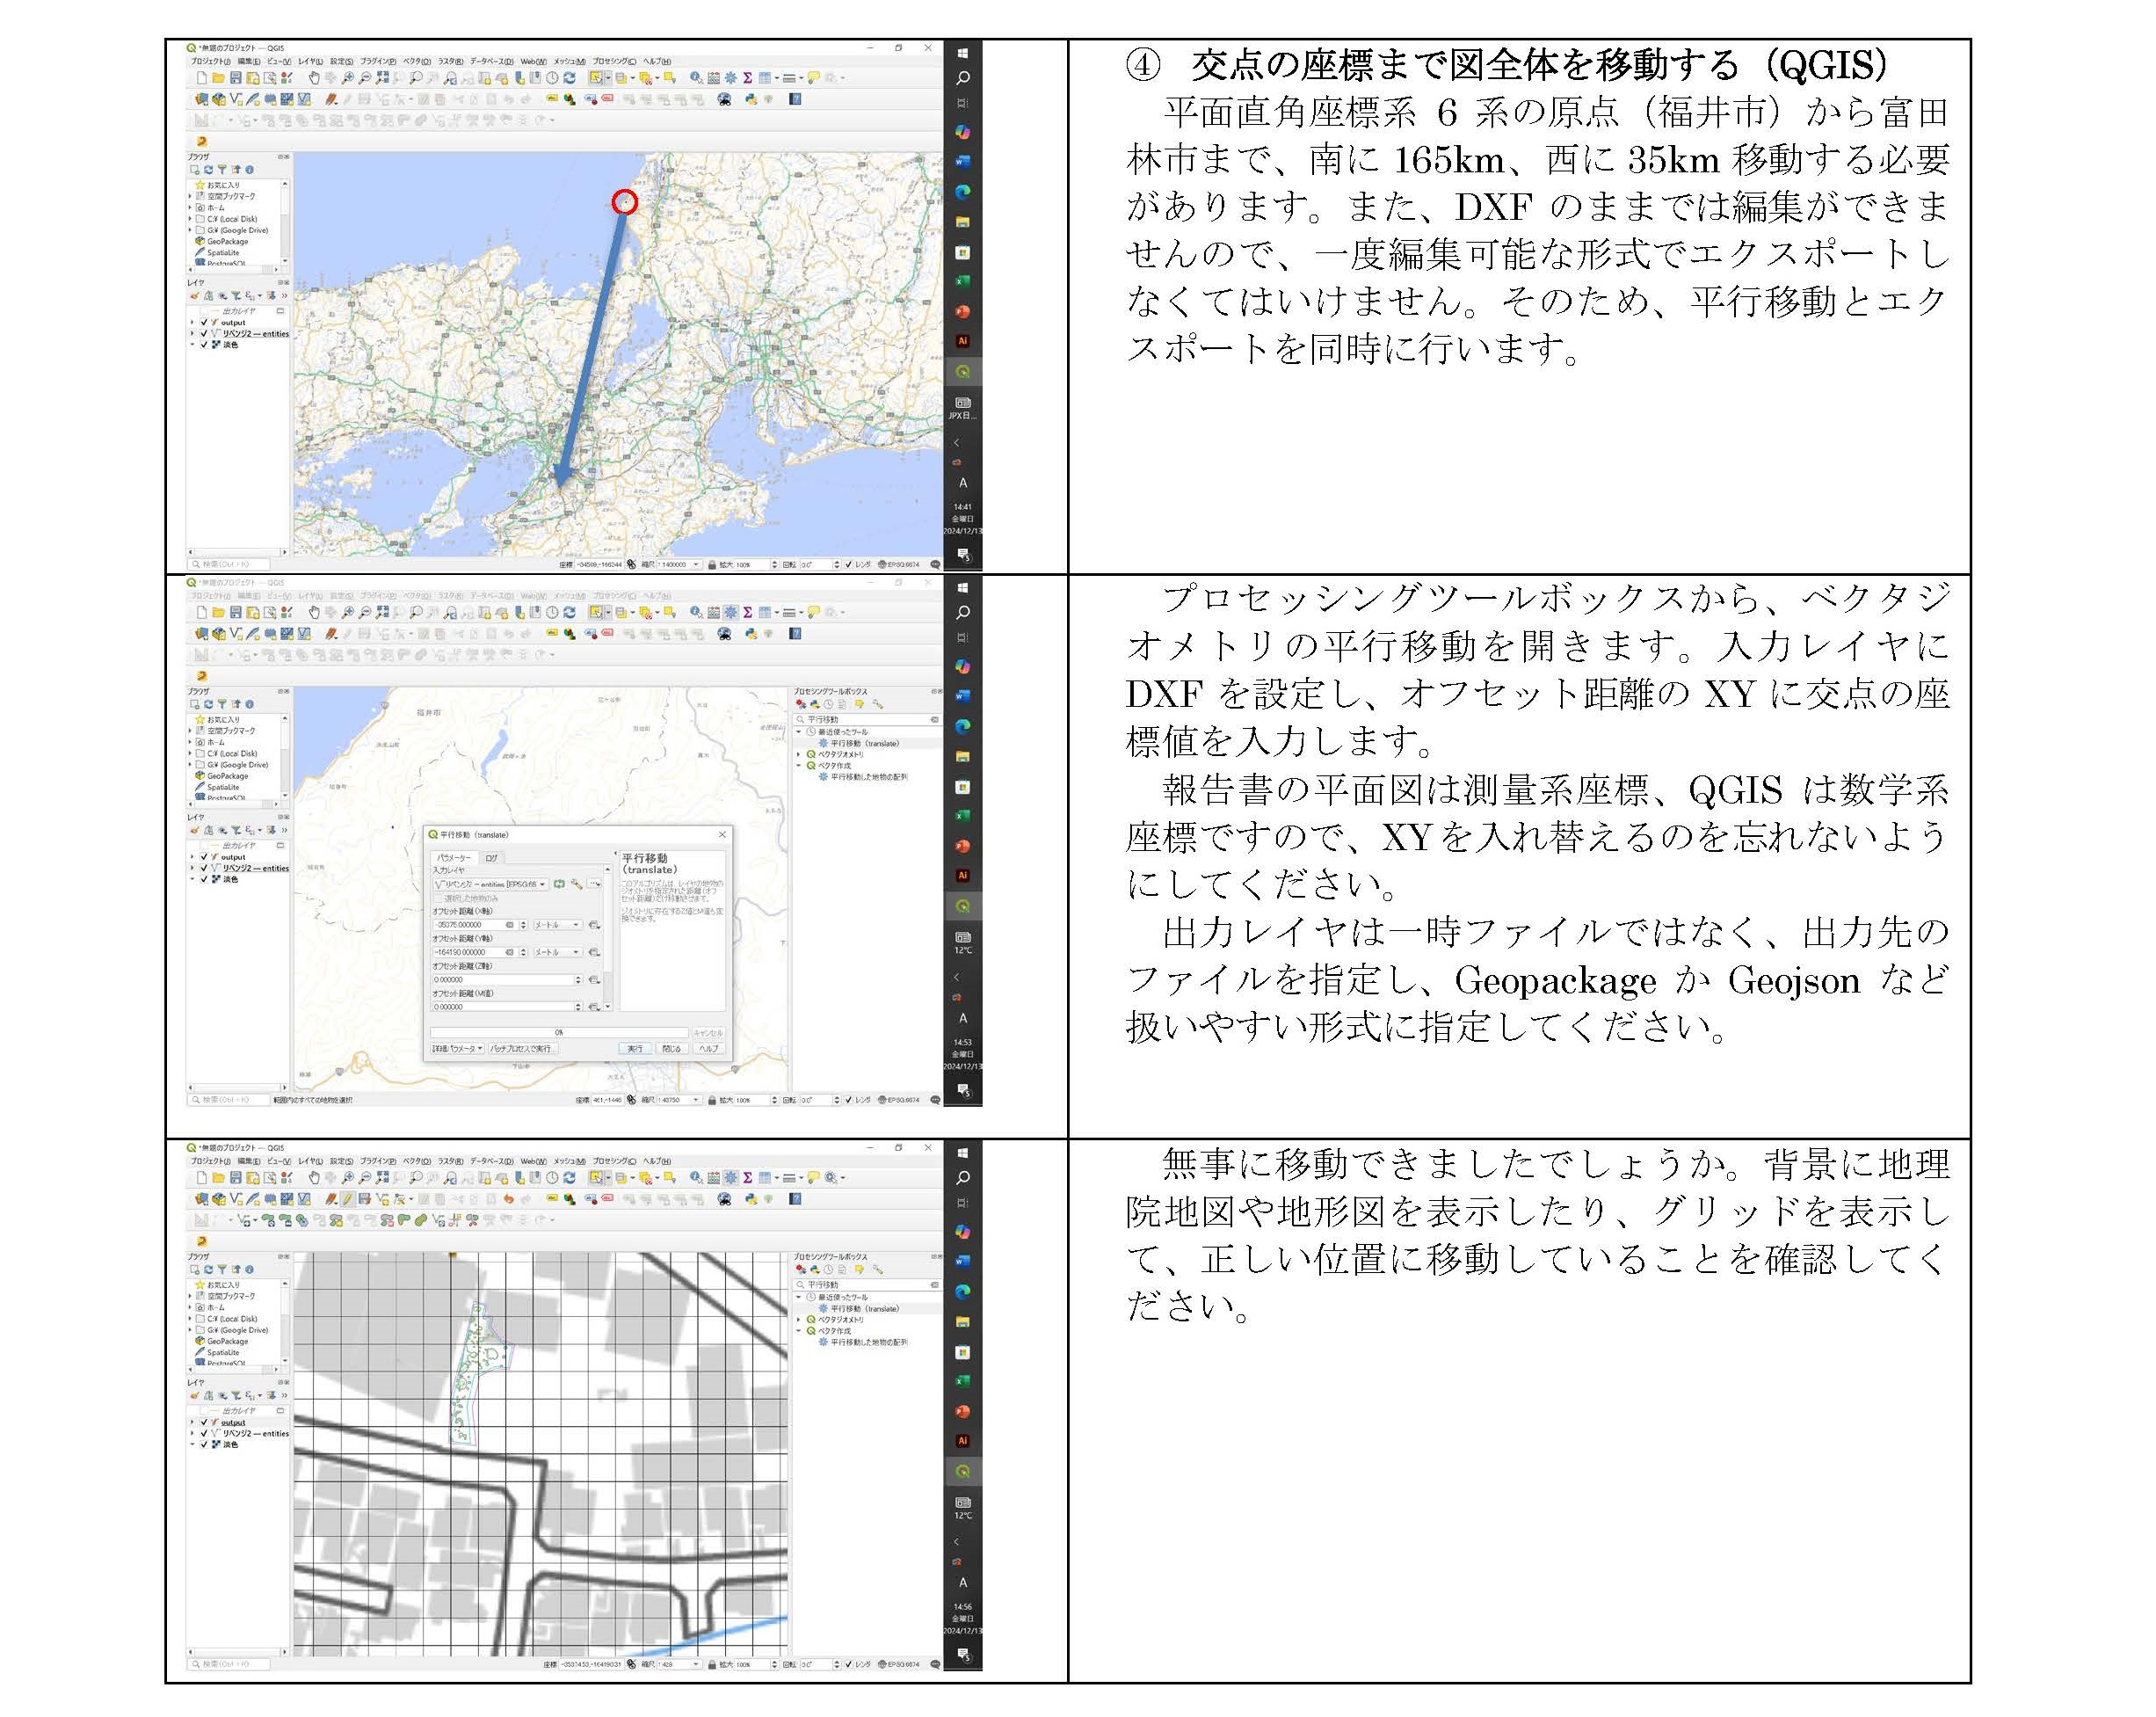Screen dimensions: 2156x1717
Task: Toggle 淡色 layer checkbox in top QGIS screenshot
Action: click(204, 344)
